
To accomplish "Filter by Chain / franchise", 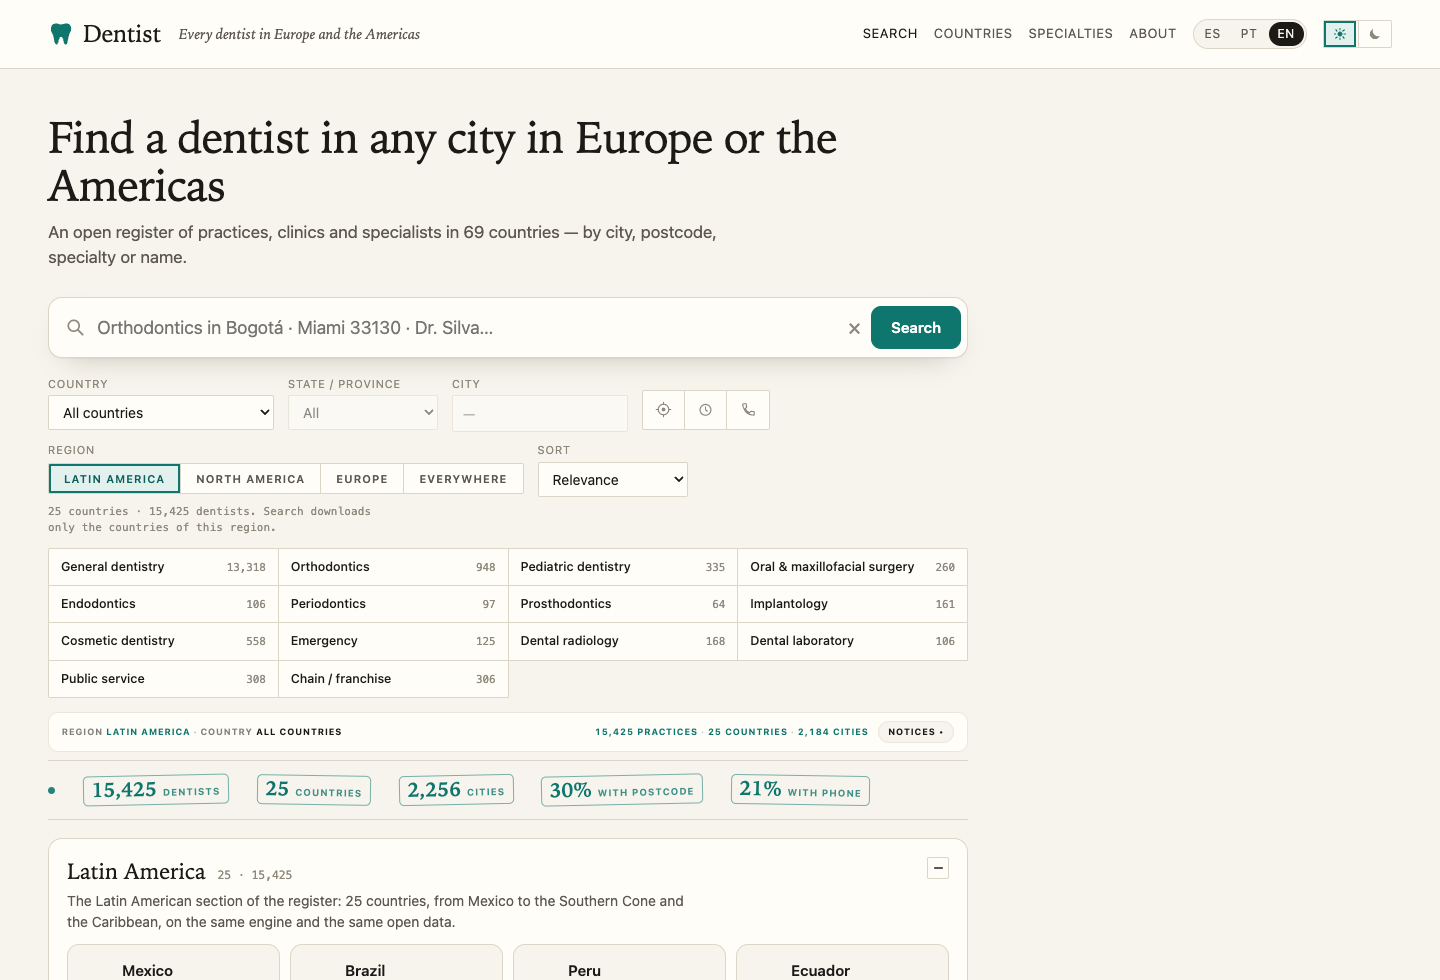I will (x=393, y=679).
